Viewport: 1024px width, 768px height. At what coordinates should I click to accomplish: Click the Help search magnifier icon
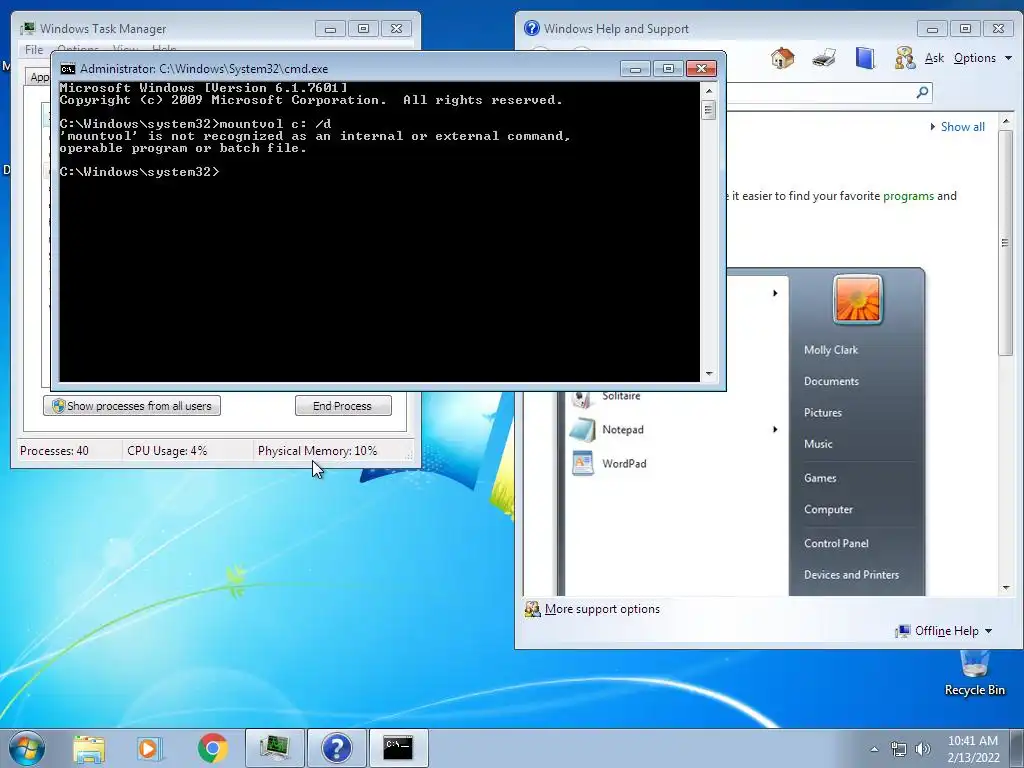922,92
